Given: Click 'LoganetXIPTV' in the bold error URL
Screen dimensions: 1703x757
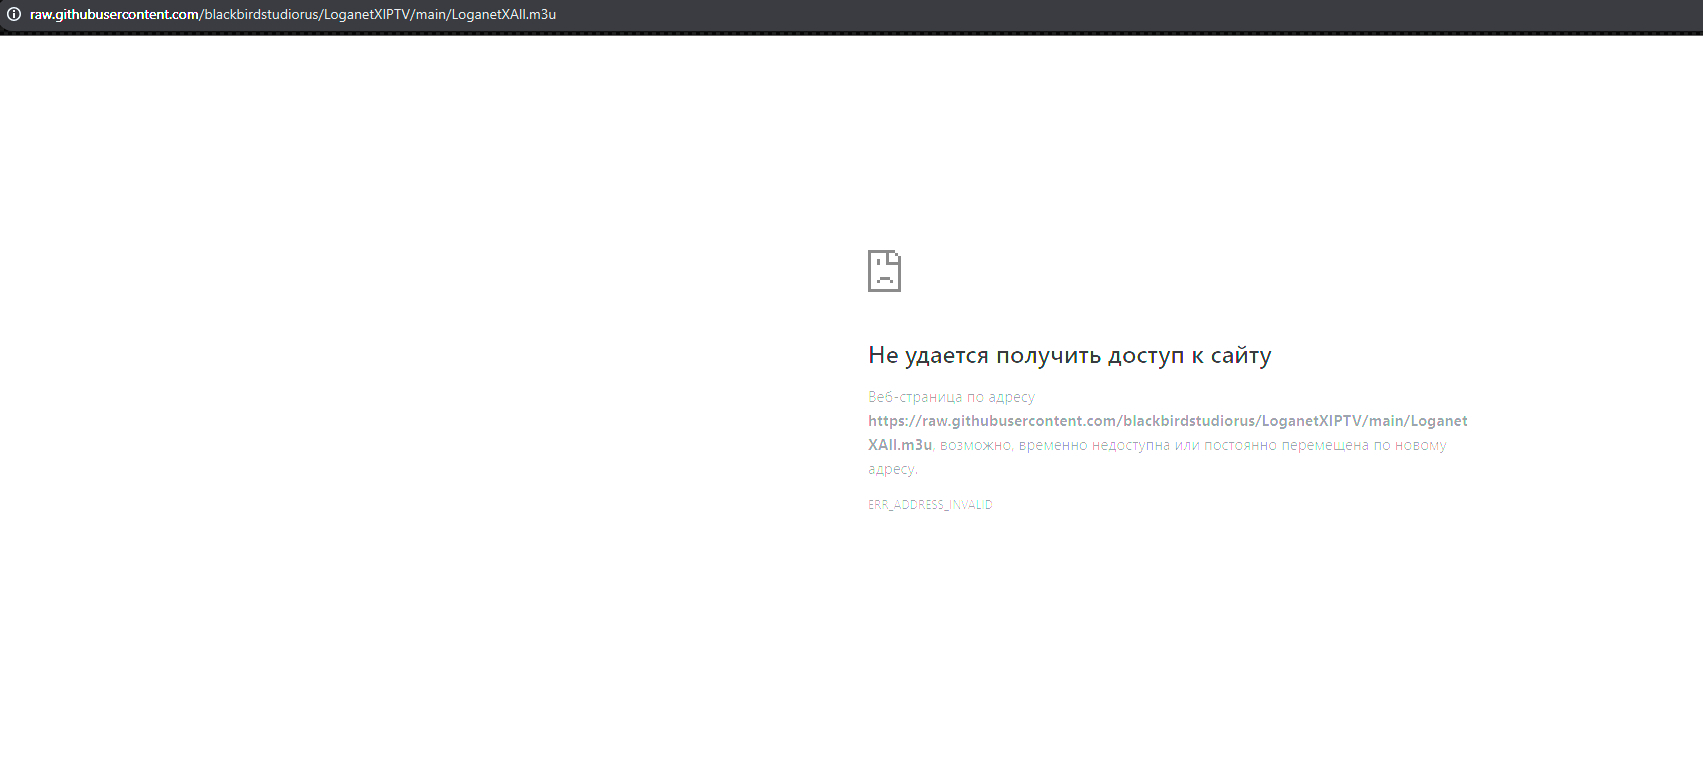Looking at the screenshot, I should 1311,421.
